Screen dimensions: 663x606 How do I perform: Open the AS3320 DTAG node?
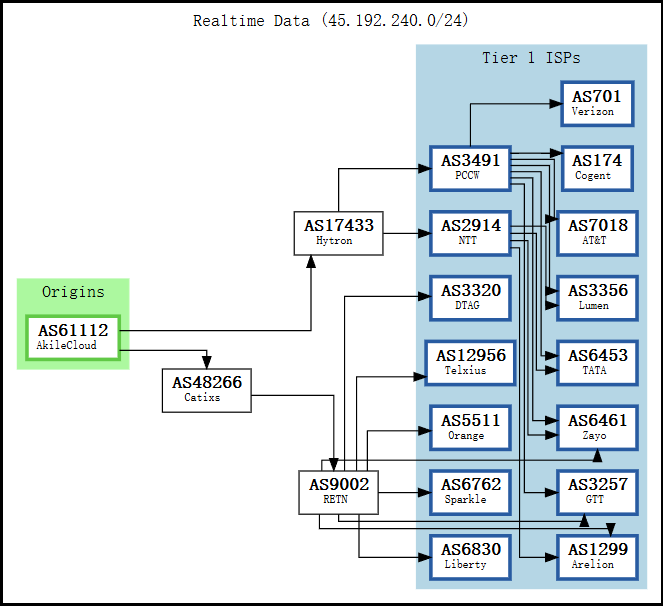tap(470, 298)
